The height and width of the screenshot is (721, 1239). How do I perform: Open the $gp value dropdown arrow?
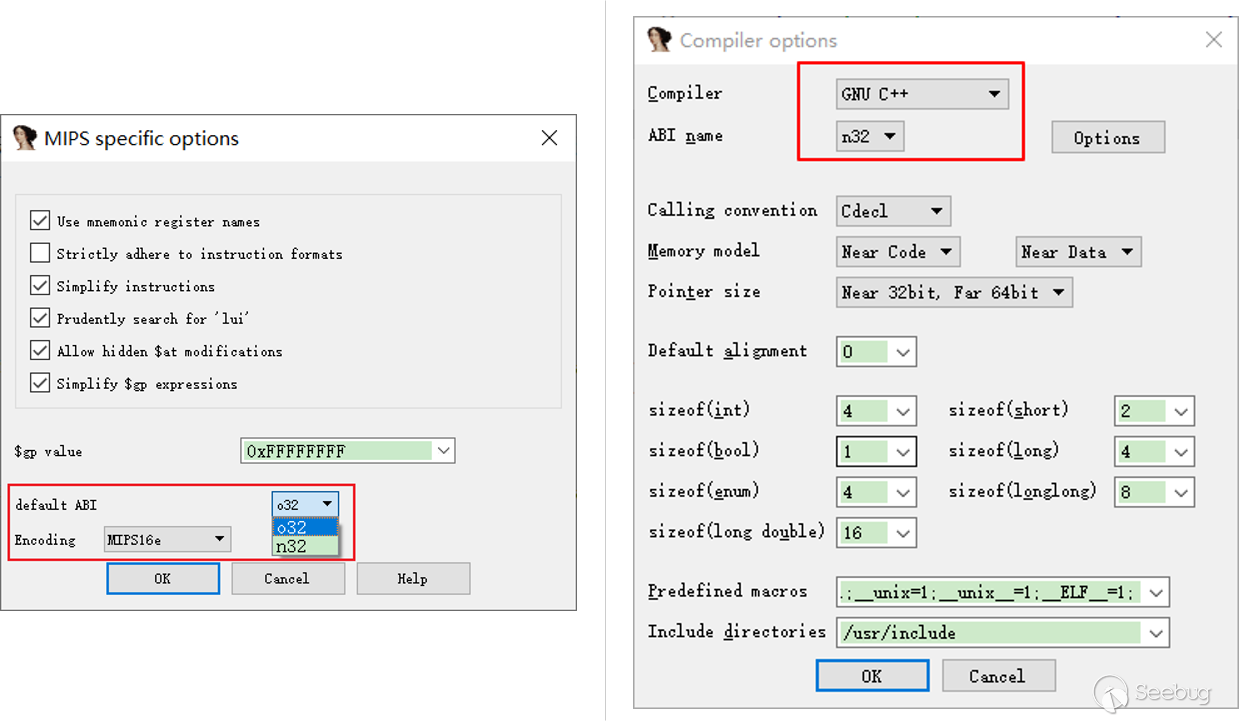tap(443, 451)
